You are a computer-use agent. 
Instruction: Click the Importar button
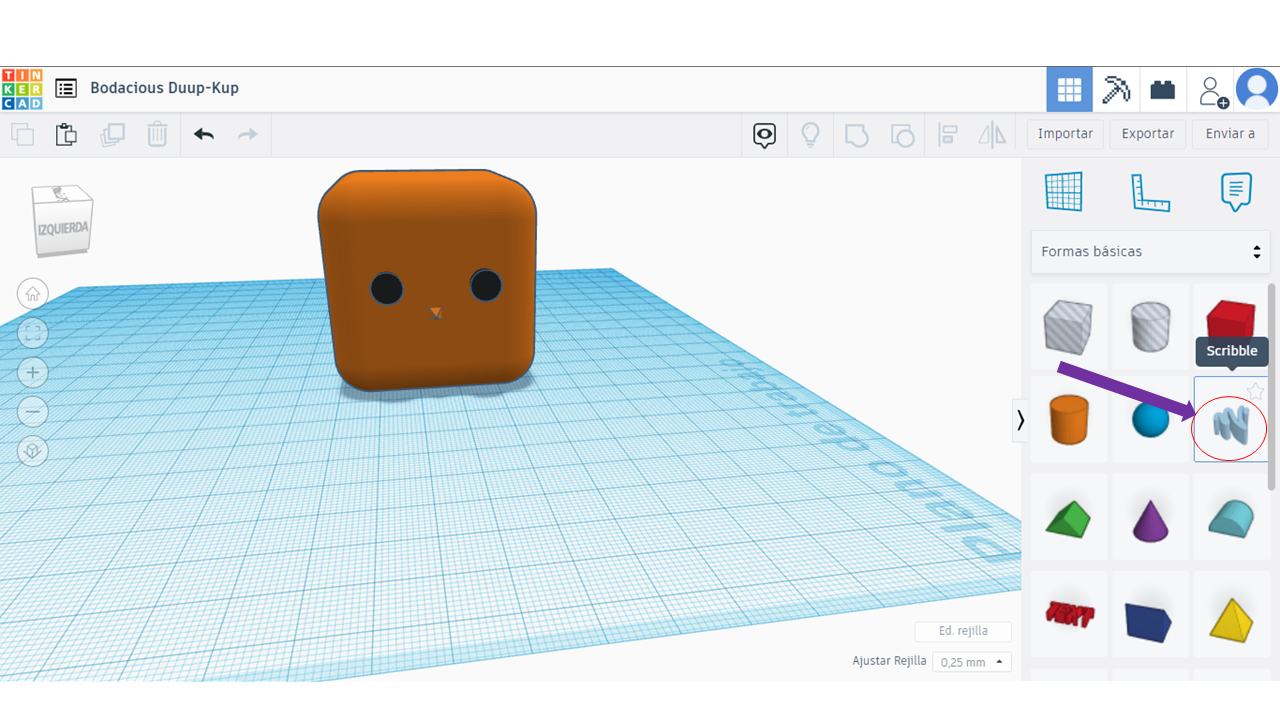[1065, 134]
